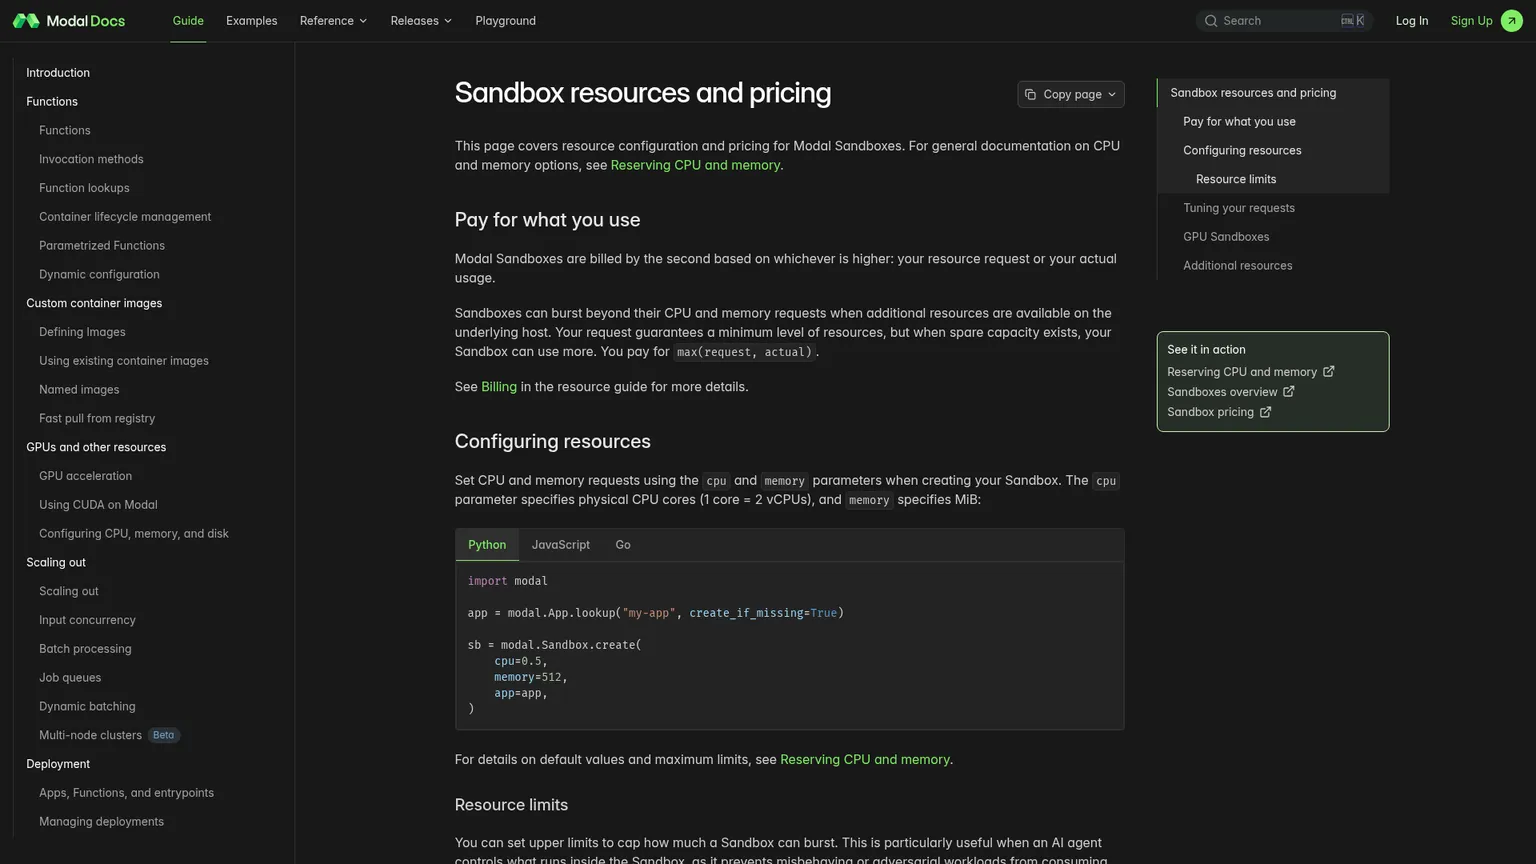Image resolution: width=1536 pixels, height=864 pixels.
Task: Click the Configuring resources heading
Action: point(552,442)
